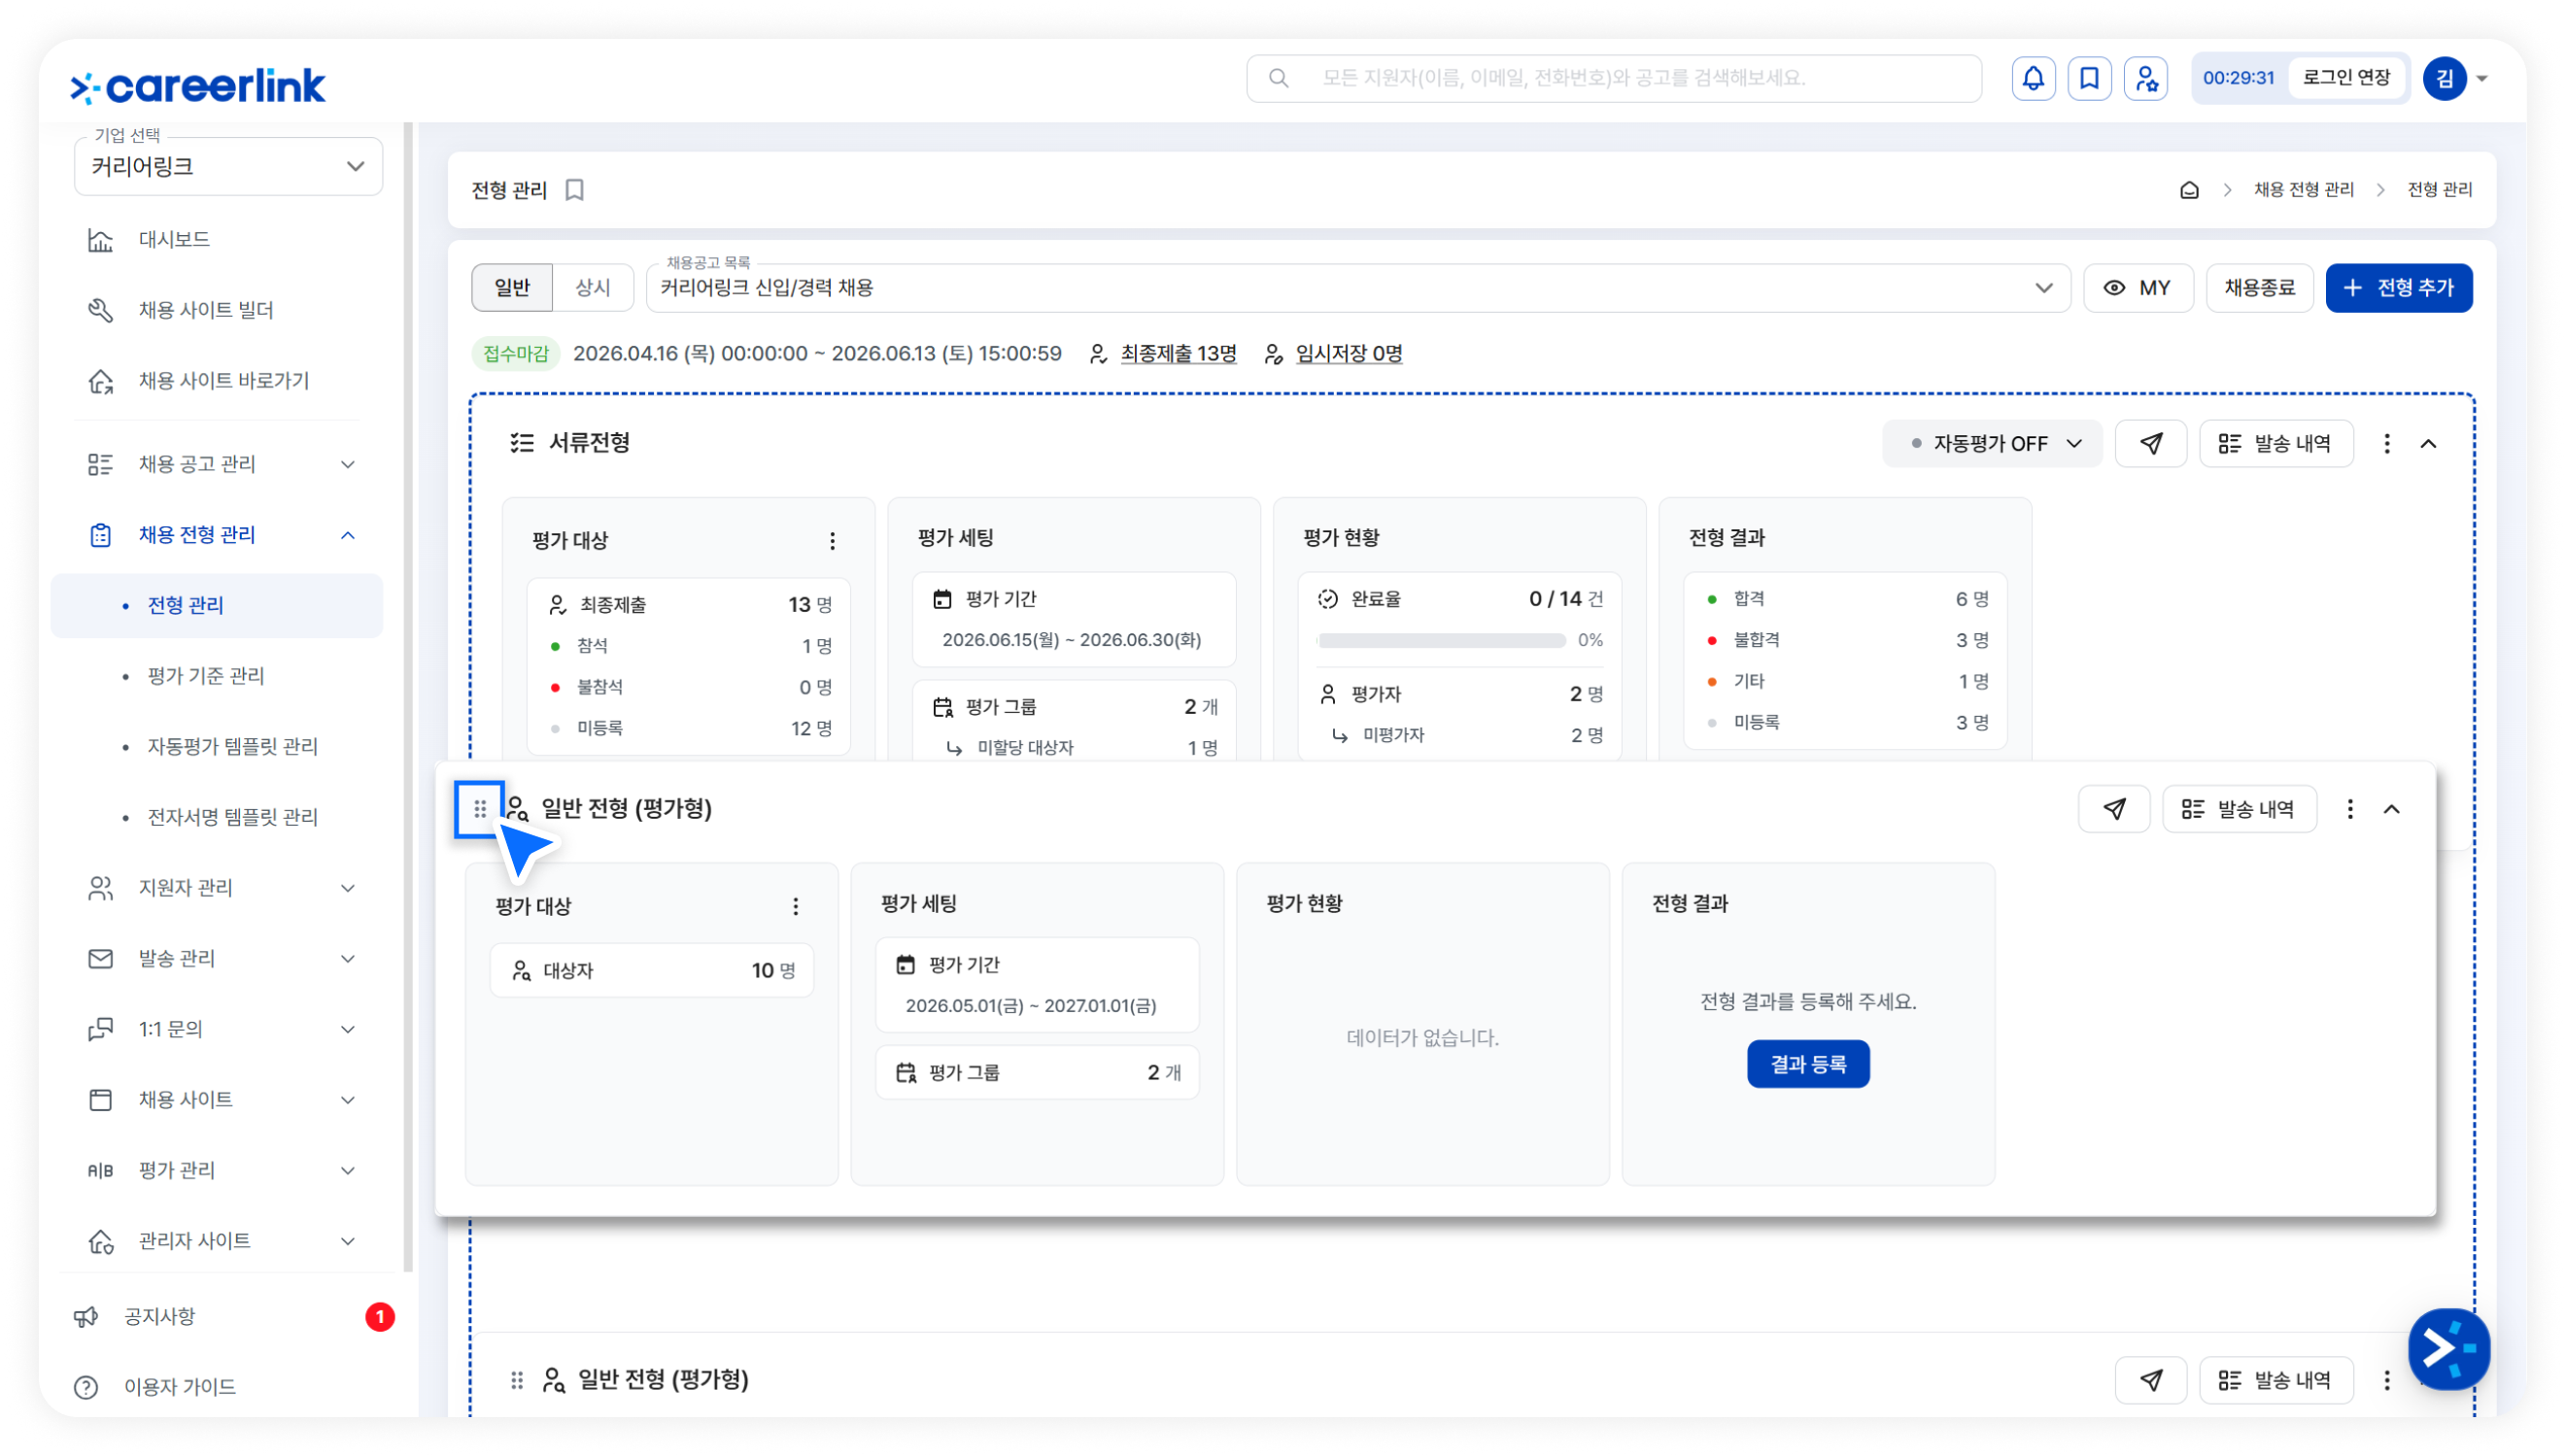Open the 기업 선택 커리어링크 dropdown

point(228,166)
